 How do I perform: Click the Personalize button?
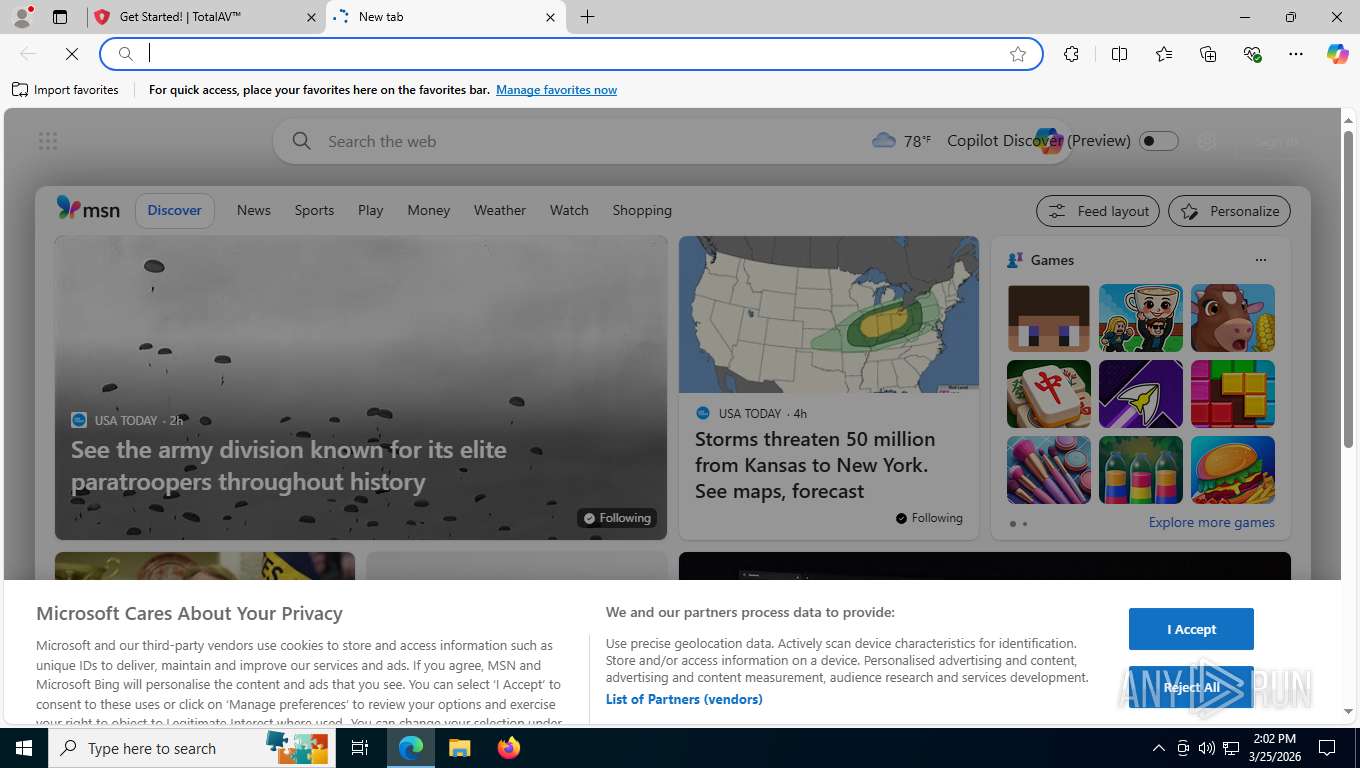tap(1230, 211)
